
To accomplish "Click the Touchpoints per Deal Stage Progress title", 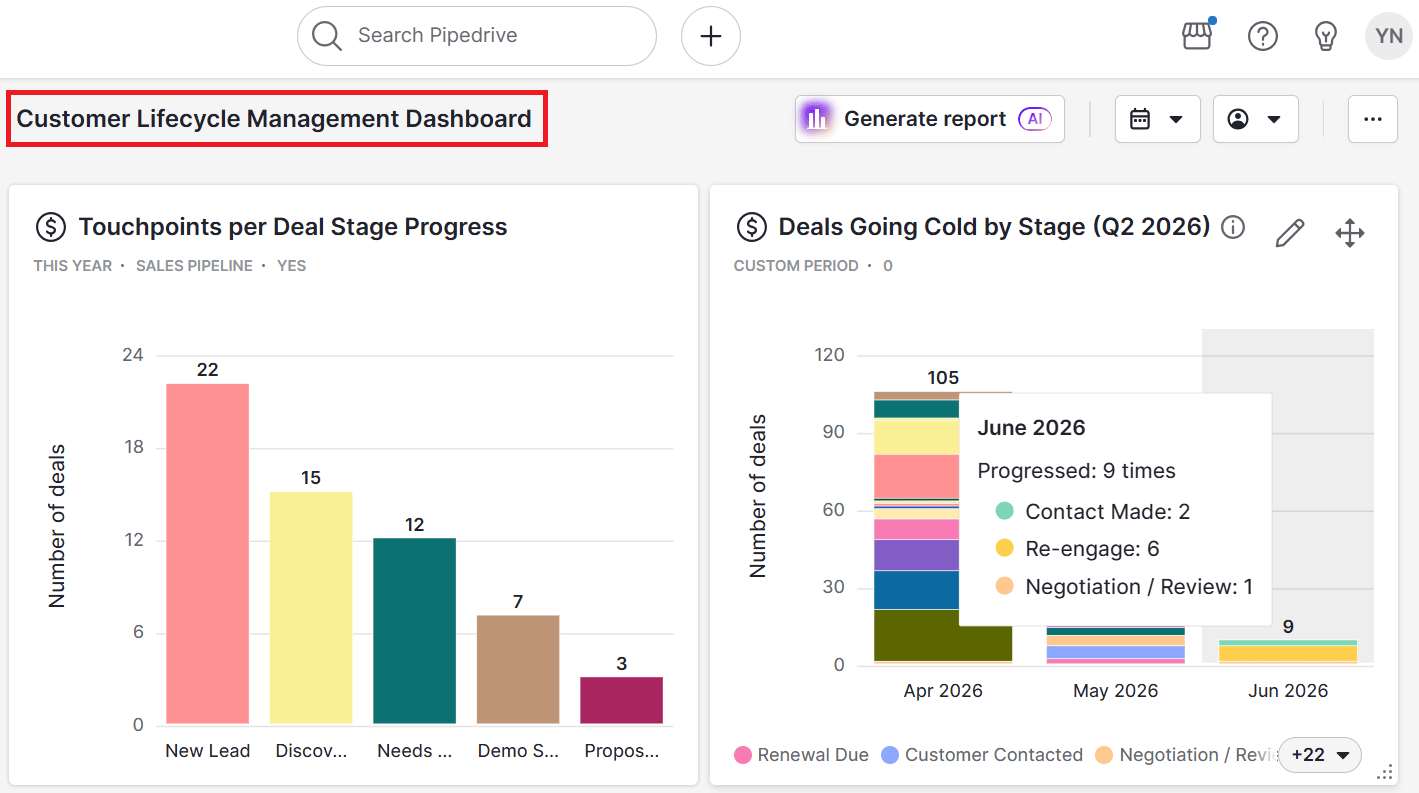I will click(x=293, y=227).
